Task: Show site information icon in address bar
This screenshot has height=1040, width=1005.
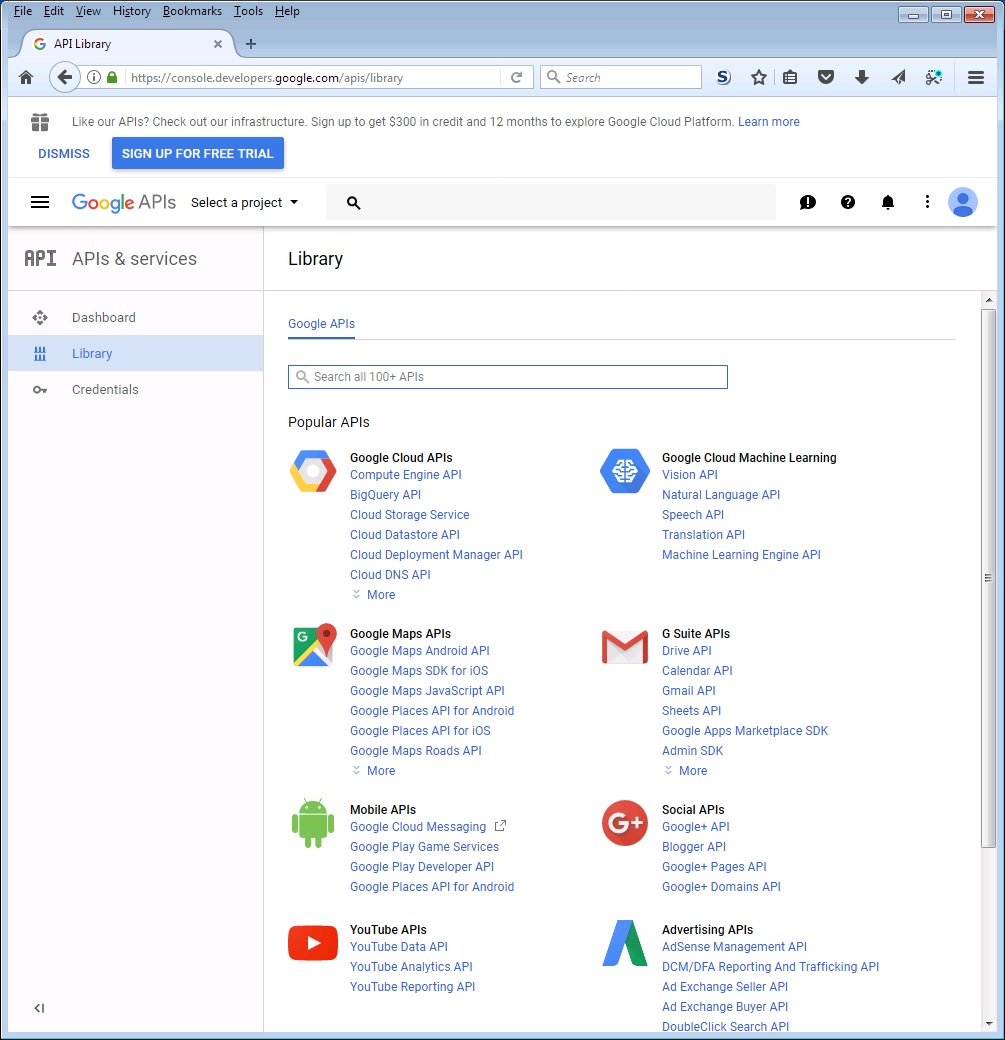Action: coord(94,78)
